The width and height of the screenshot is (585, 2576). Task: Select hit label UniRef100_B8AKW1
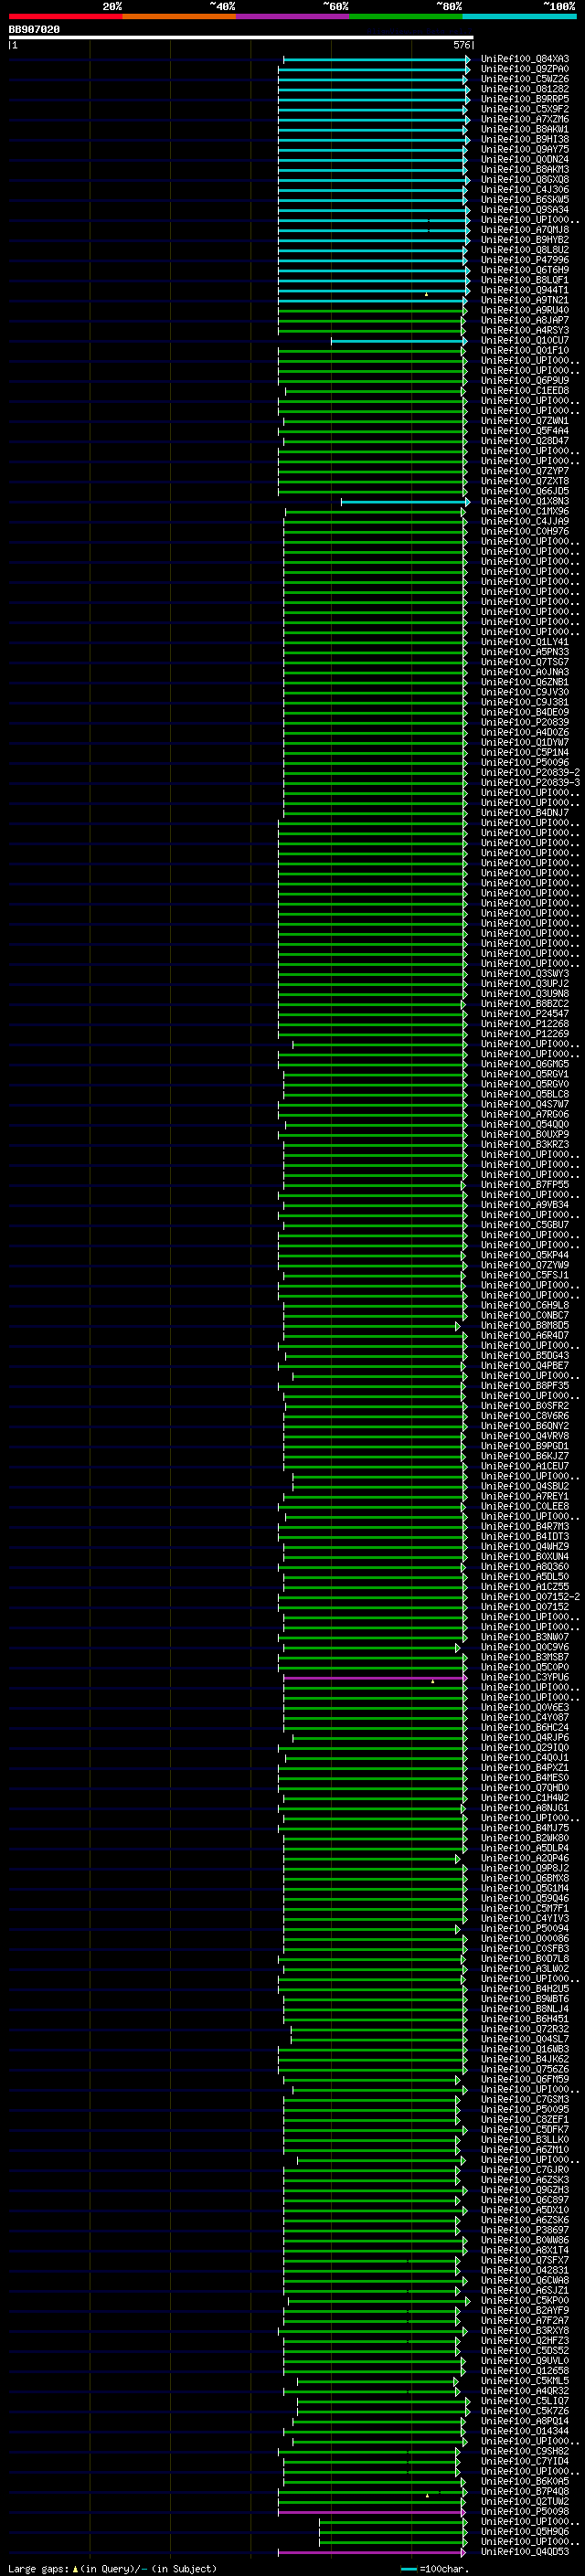tap(525, 129)
